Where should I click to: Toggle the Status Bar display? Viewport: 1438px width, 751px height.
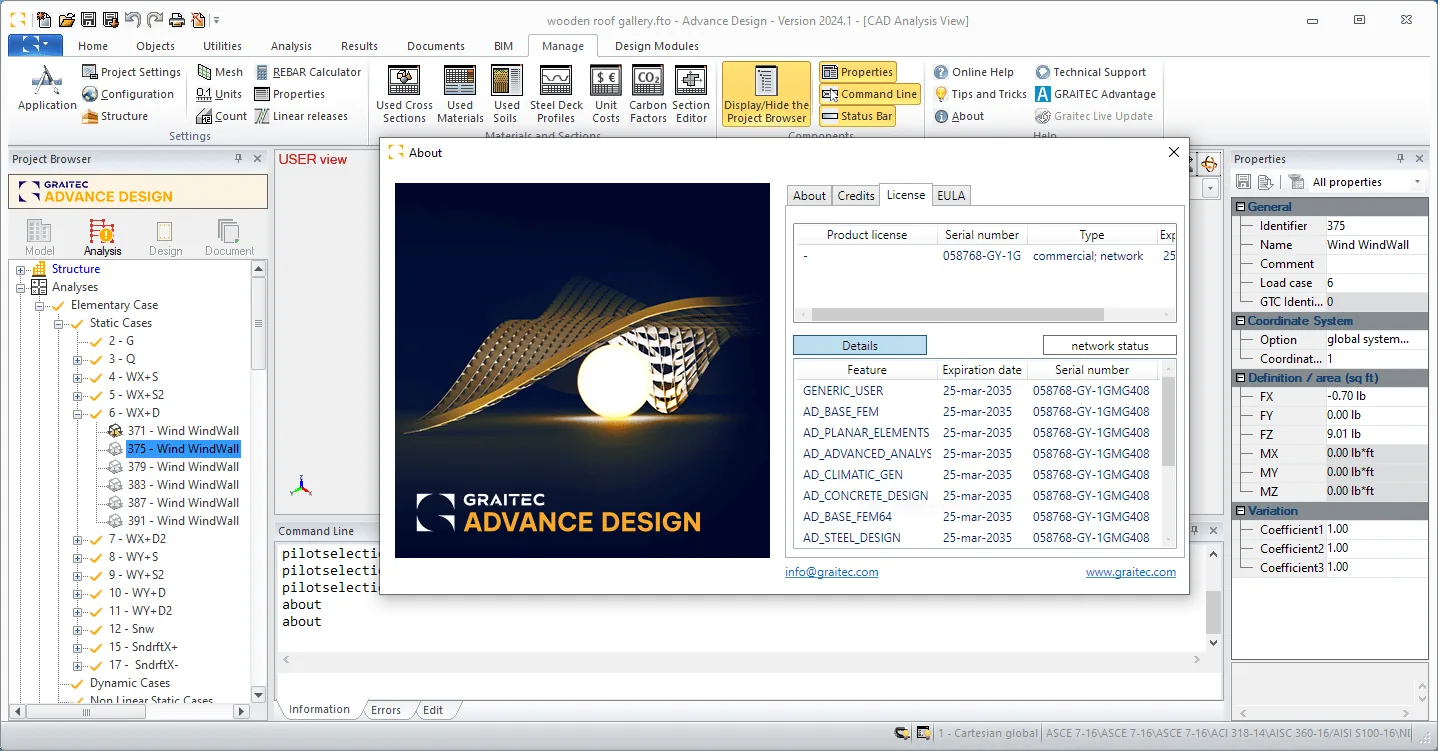click(857, 116)
